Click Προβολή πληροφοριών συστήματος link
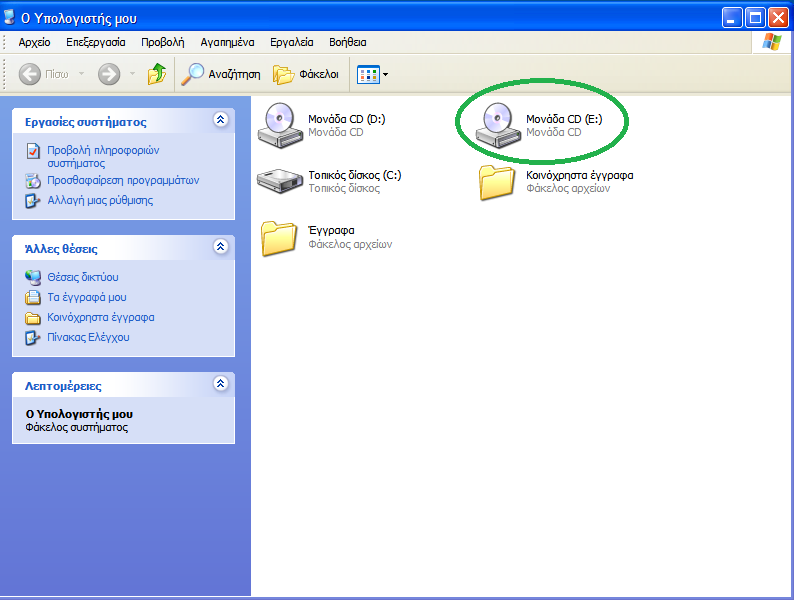Screen dimensions: 794x600 103,156
